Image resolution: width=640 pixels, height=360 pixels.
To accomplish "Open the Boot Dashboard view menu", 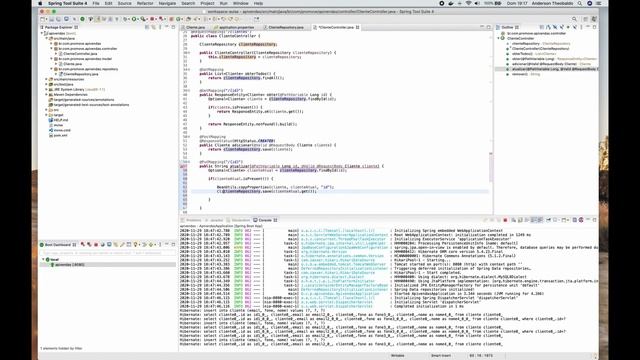I will coord(160,244).
